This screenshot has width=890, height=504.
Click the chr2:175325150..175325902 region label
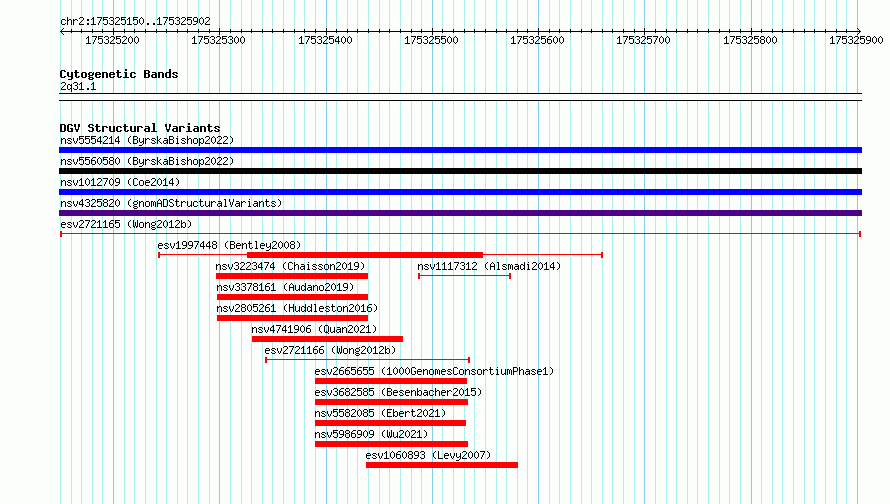coord(135,21)
